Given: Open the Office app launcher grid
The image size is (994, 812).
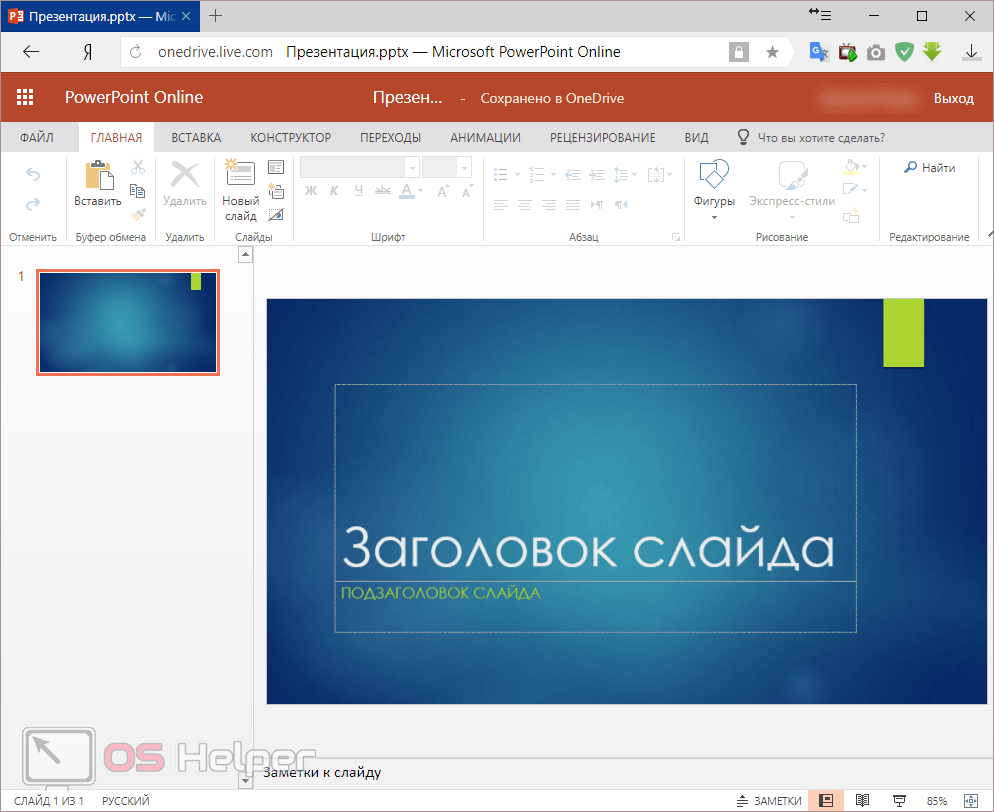Looking at the screenshot, I should click(25, 97).
